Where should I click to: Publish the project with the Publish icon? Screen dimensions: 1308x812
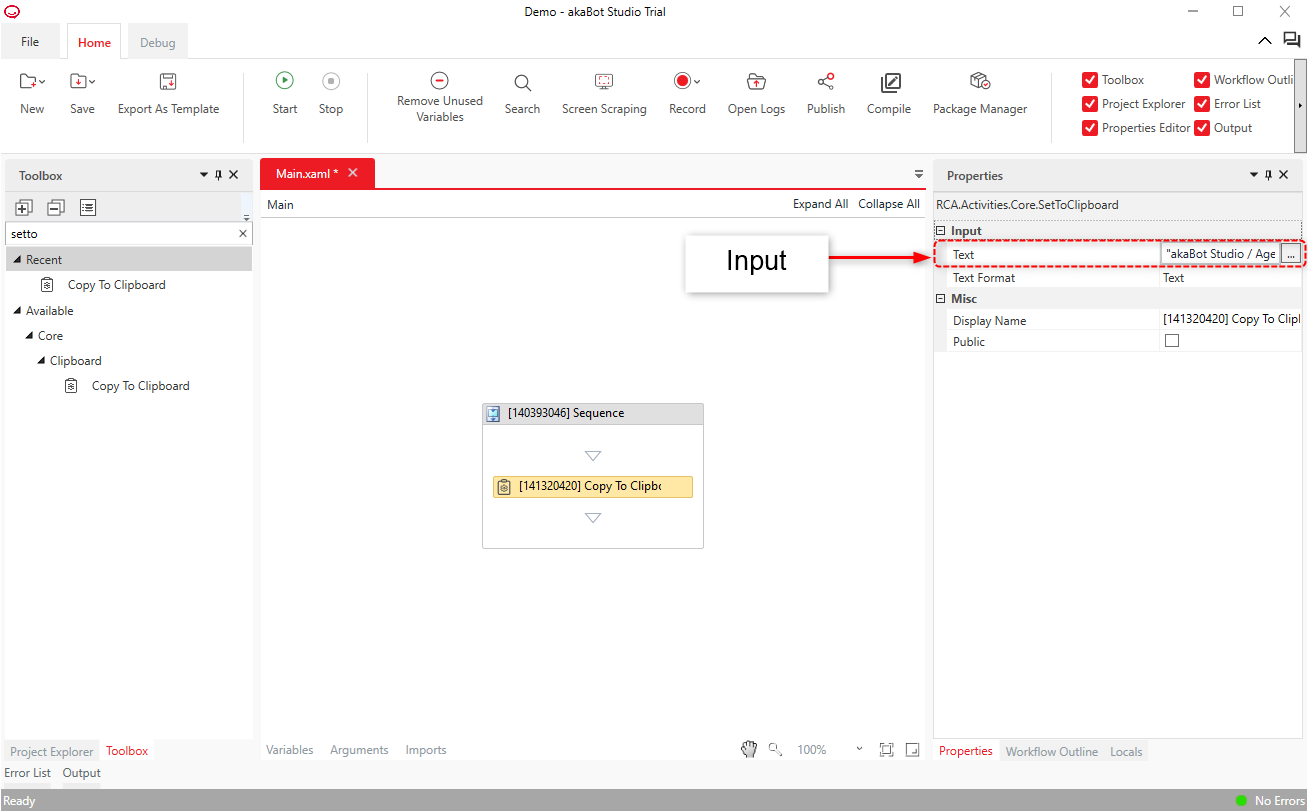point(826,82)
